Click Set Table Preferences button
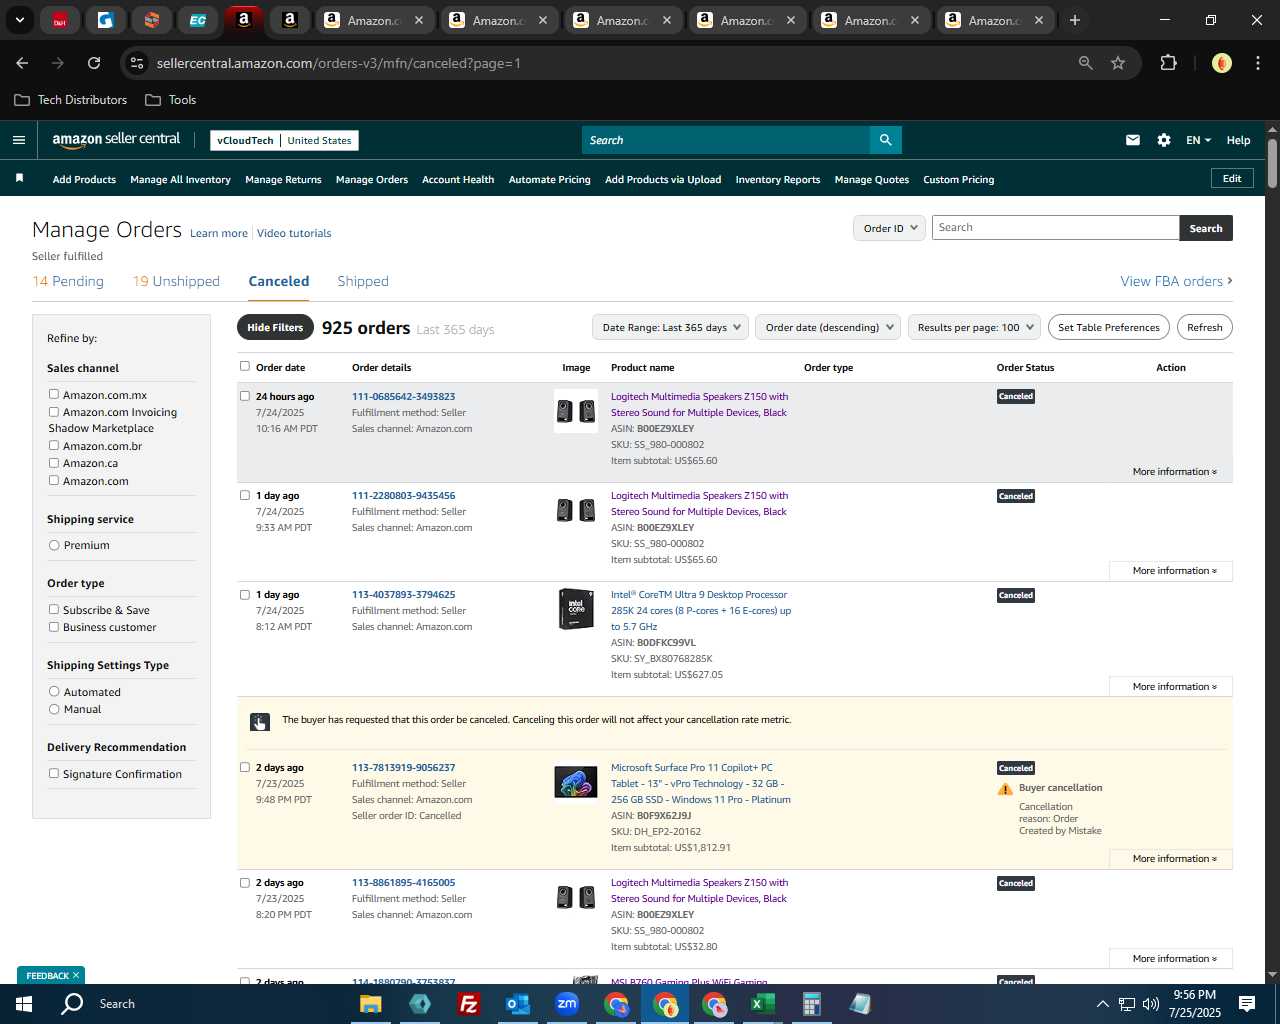 coord(1109,327)
